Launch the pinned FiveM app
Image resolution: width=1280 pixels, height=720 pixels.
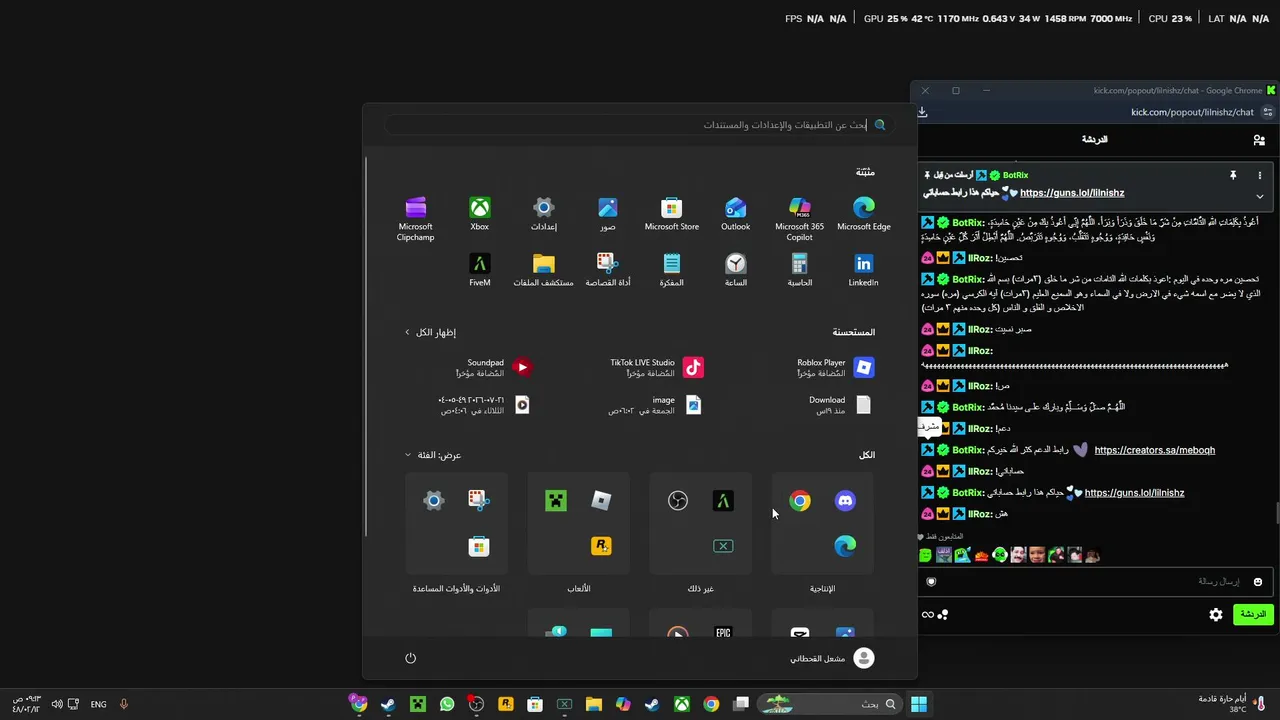pyautogui.click(x=479, y=270)
